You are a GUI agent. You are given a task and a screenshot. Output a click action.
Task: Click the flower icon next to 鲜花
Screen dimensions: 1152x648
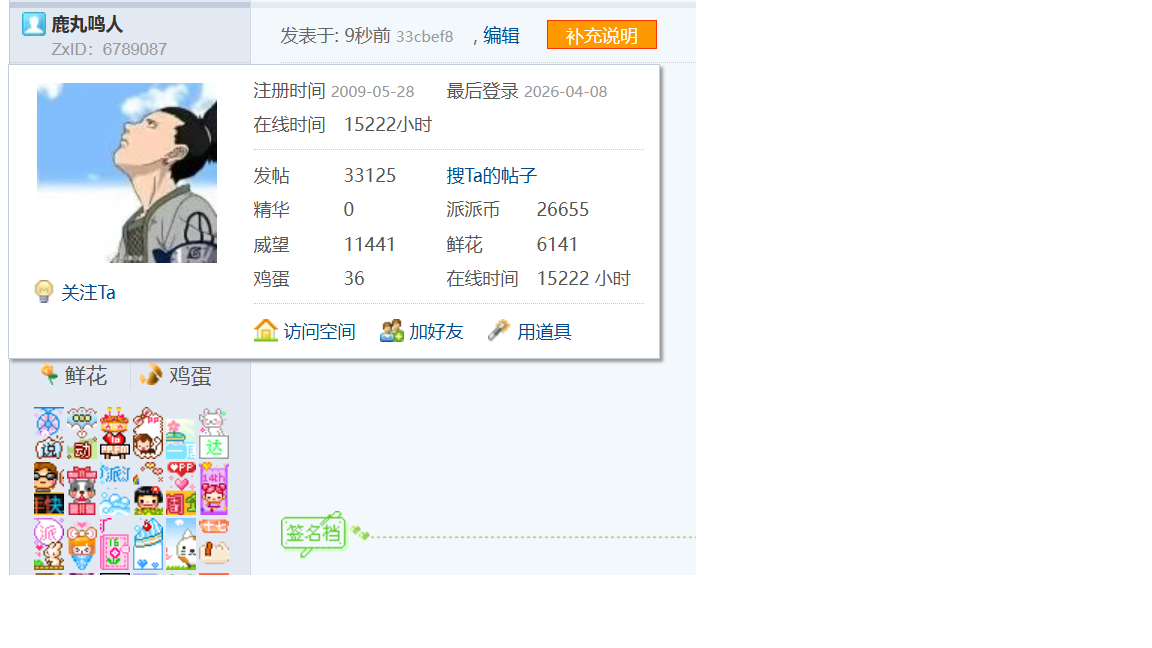pyautogui.click(x=48, y=375)
